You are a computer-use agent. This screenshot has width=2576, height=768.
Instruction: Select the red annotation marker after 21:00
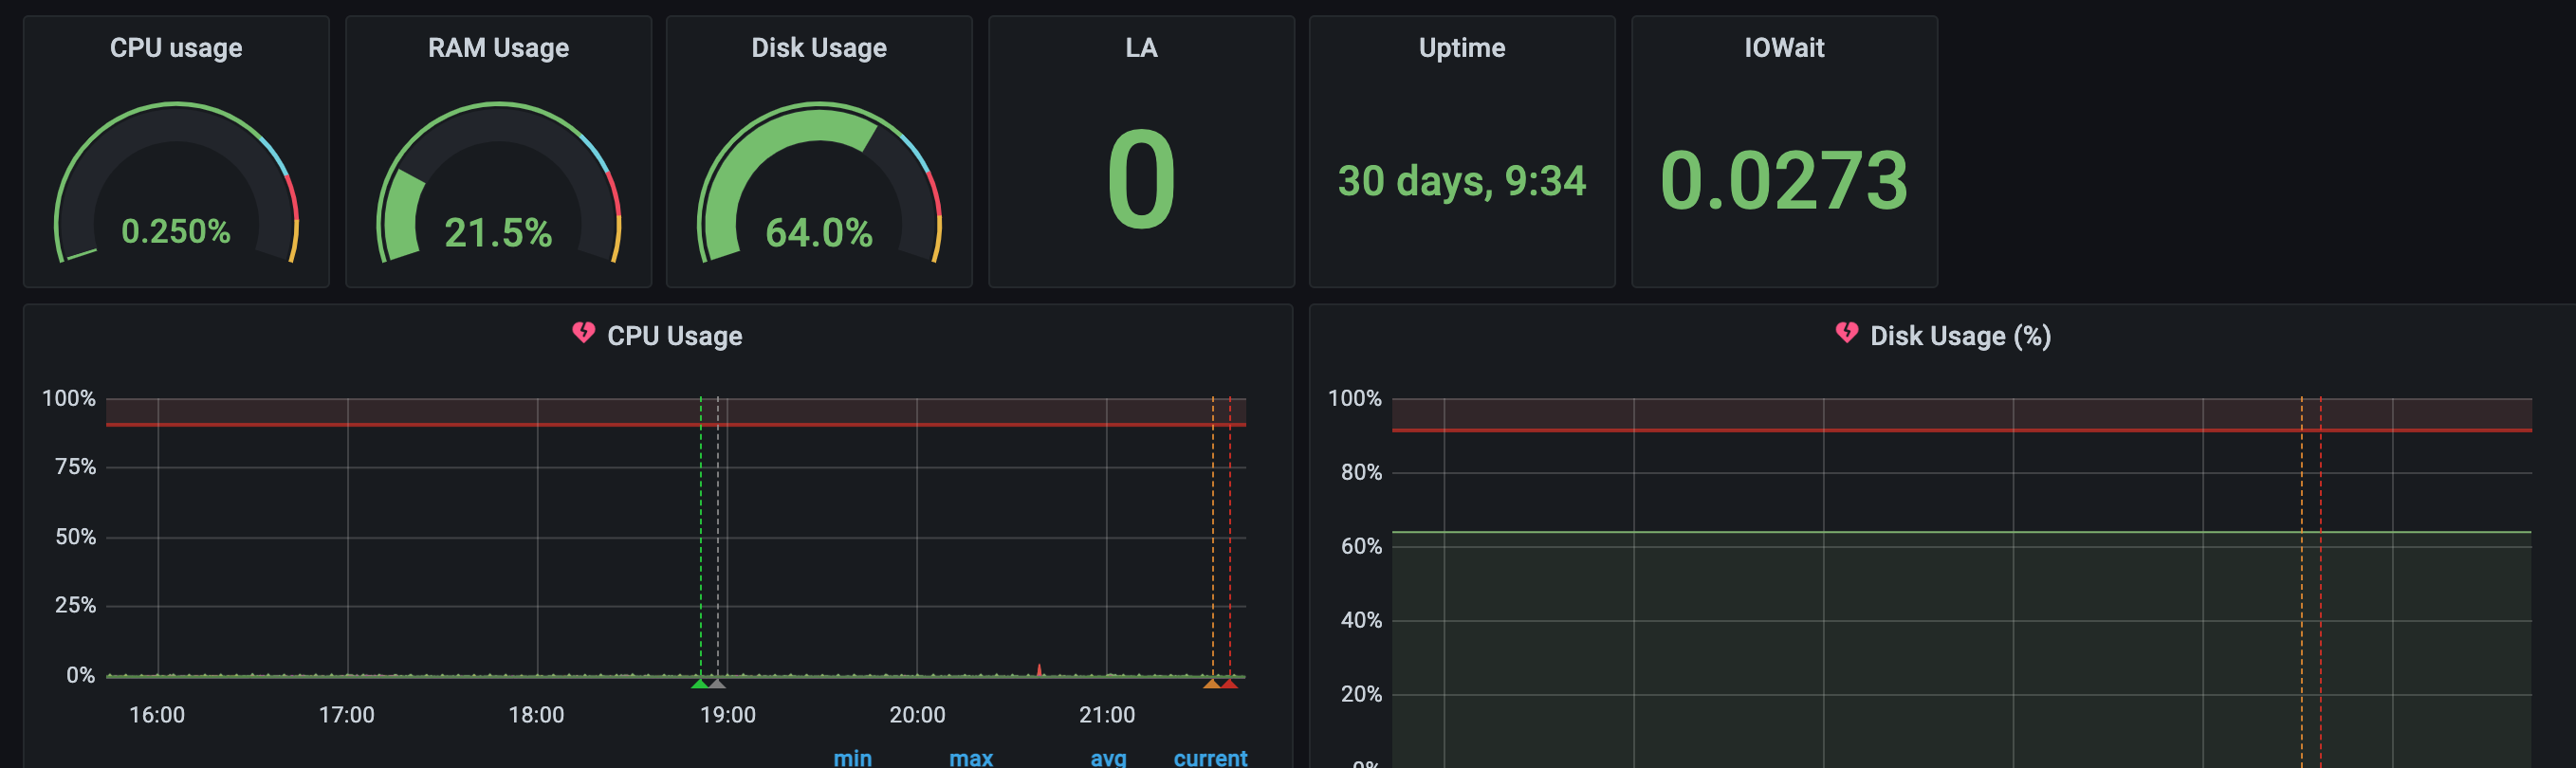pos(1230,683)
